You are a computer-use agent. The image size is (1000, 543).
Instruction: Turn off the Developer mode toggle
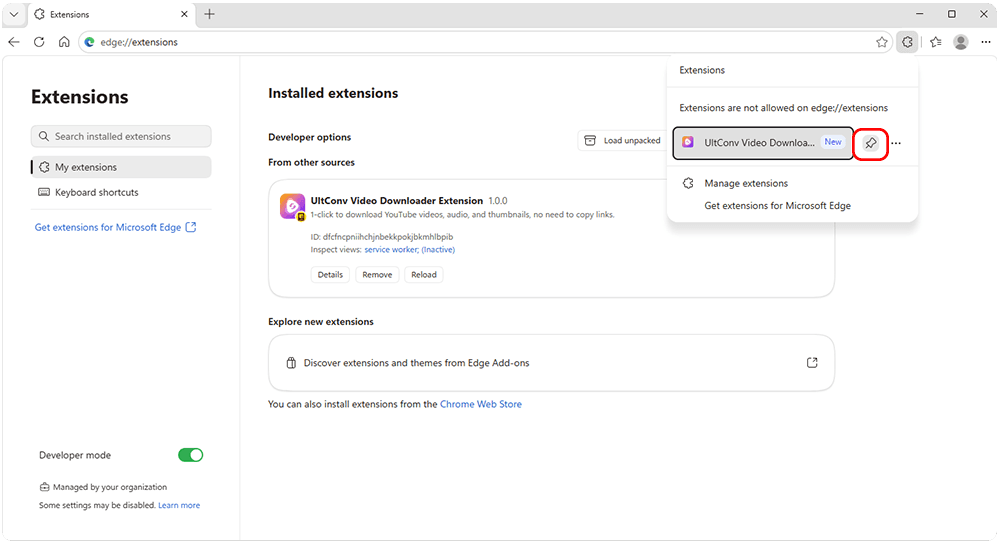[190, 455]
